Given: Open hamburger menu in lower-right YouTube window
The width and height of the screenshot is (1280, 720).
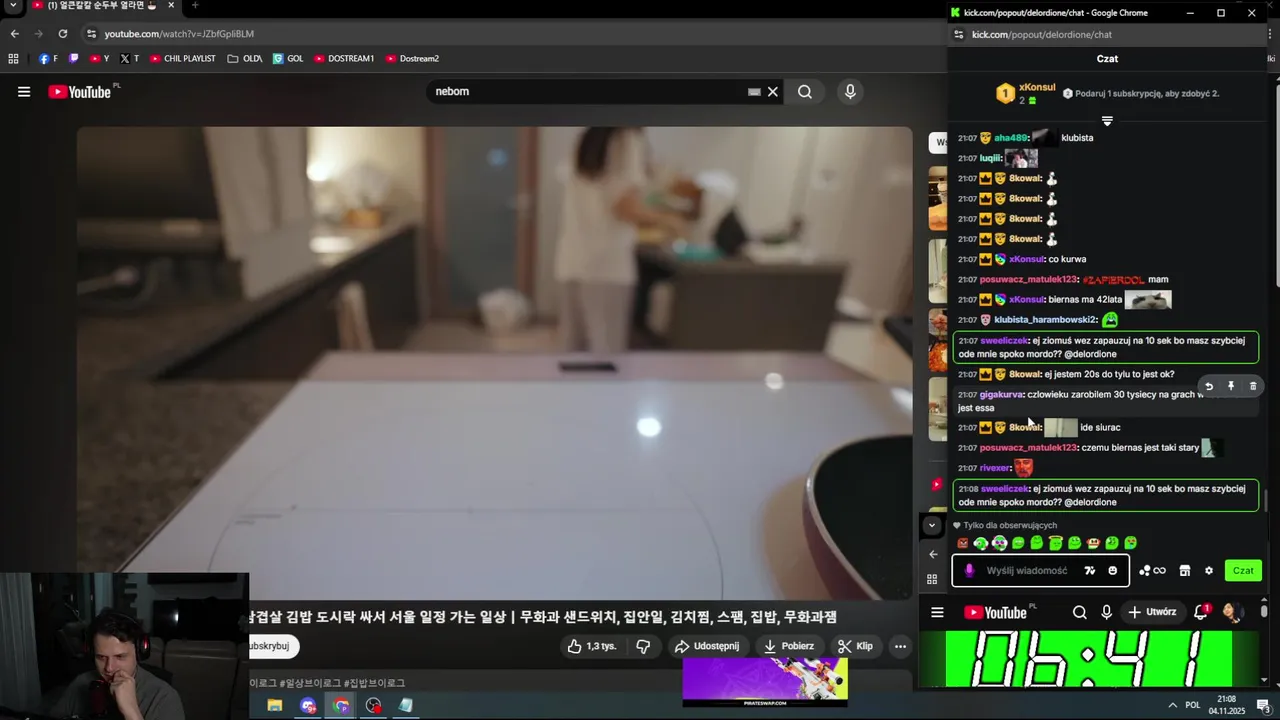Looking at the screenshot, I should (937, 612).
